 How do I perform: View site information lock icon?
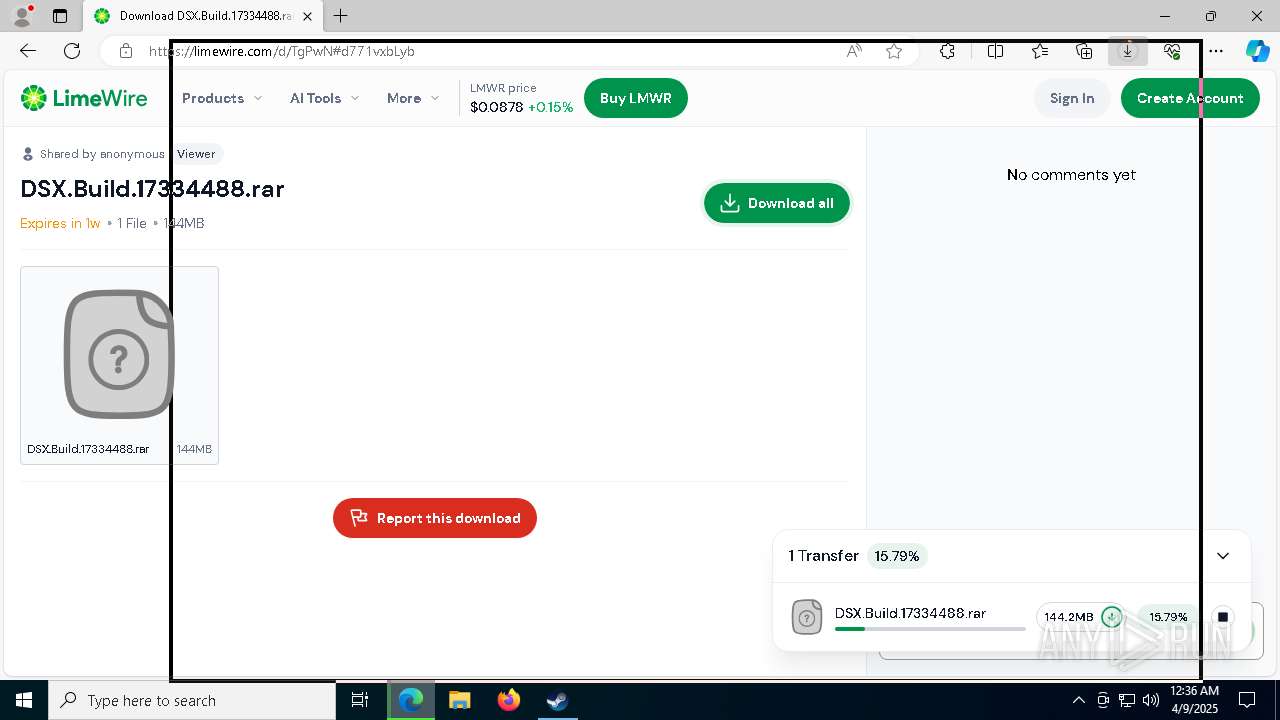click(x=125, y=51)
